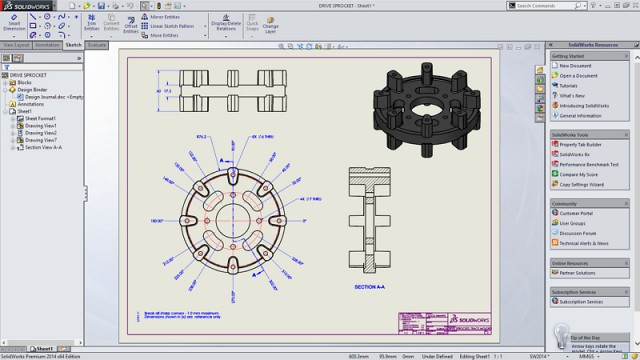Collapse the Getting Started panel section

[x=626, y=56]
